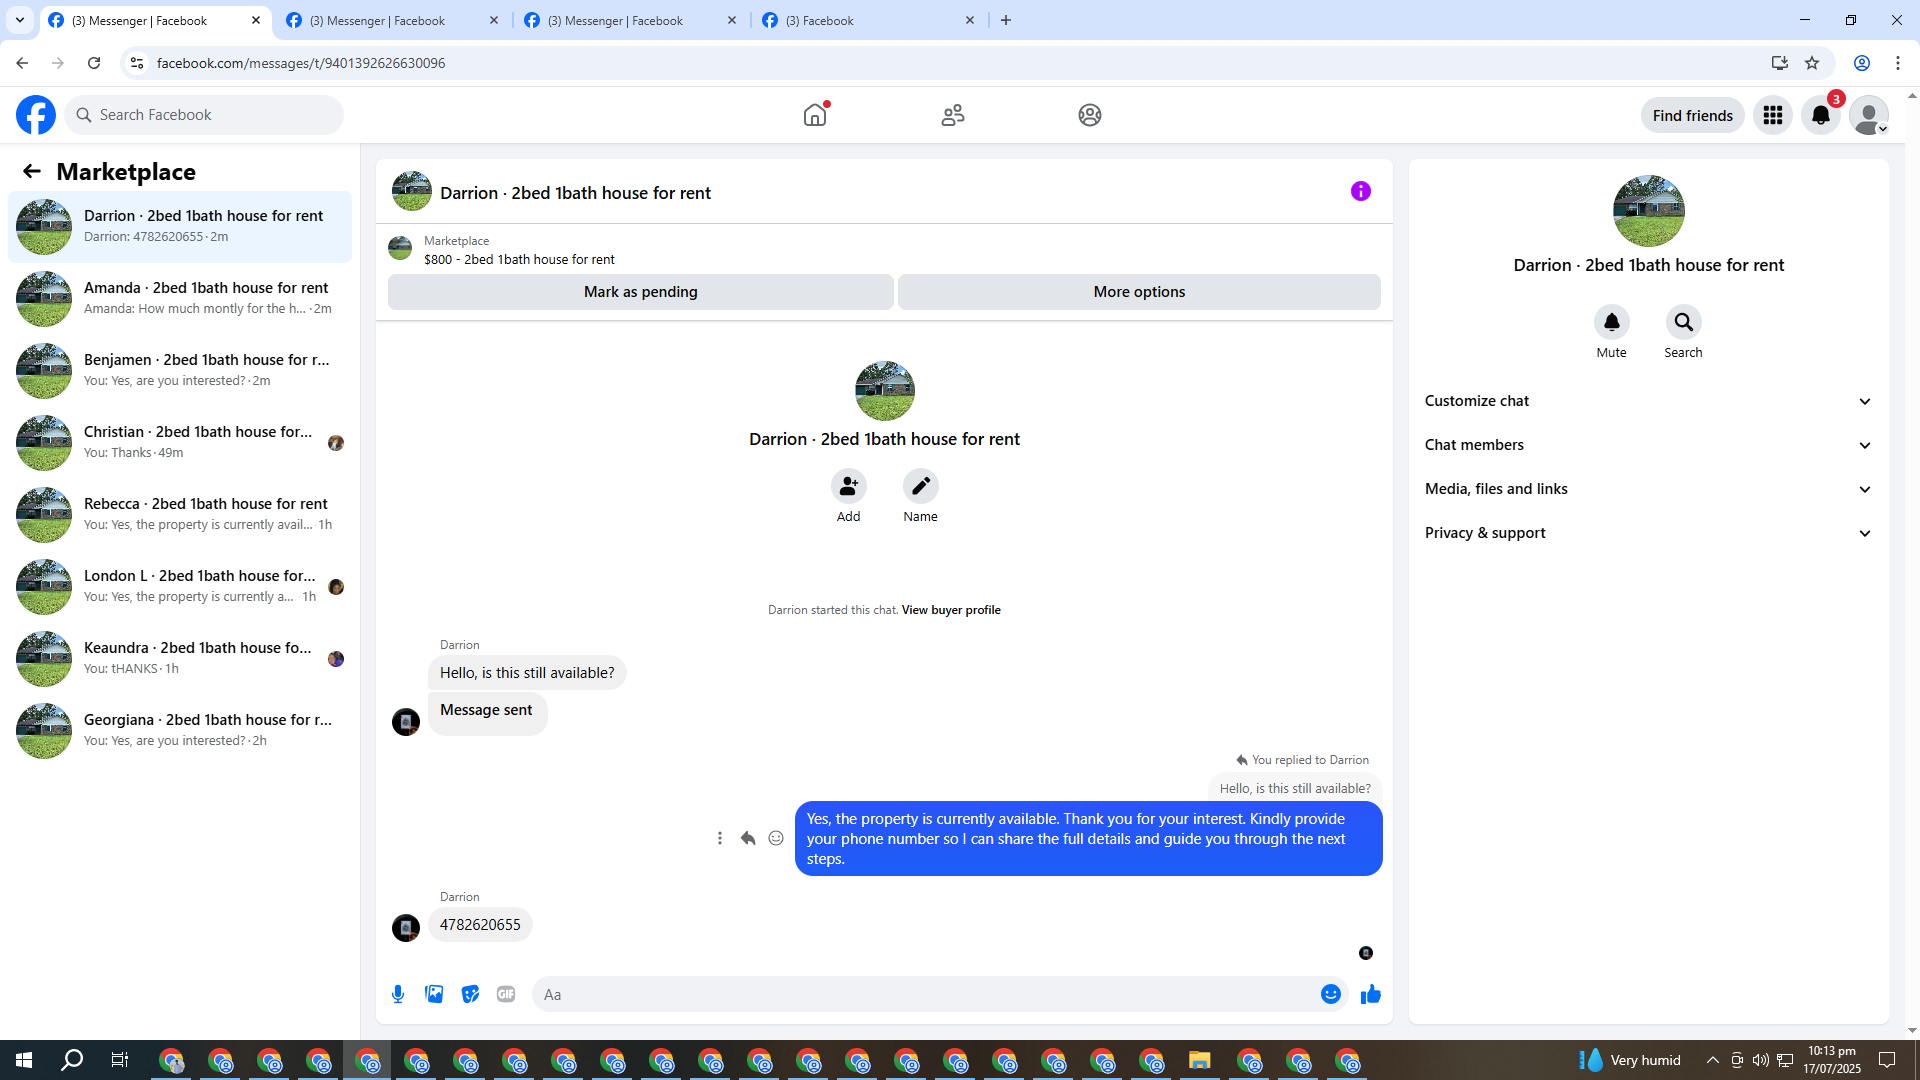
Task: Open the Facebook apps menu grid
Action: (1773, 115)
